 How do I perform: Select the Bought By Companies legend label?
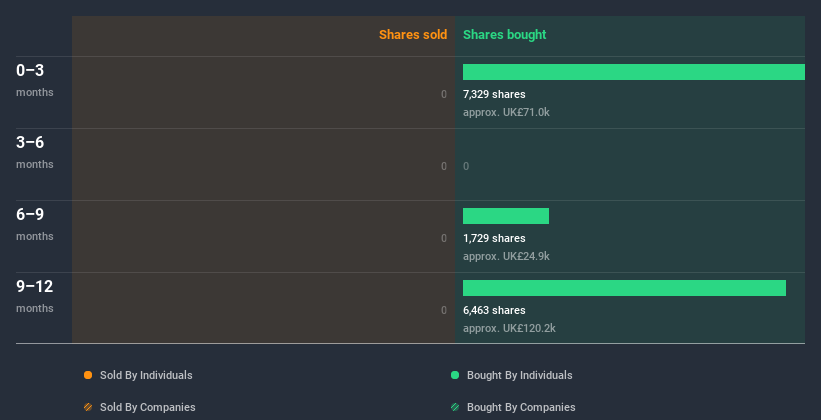(521, 407)
